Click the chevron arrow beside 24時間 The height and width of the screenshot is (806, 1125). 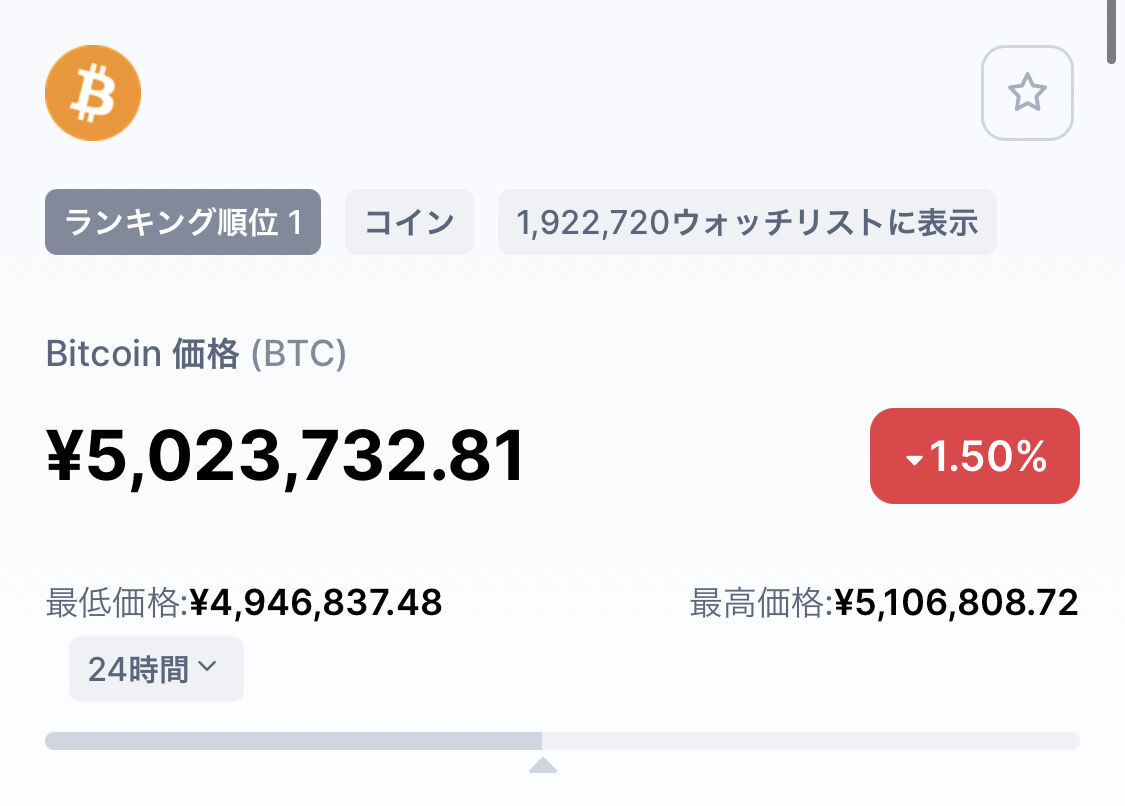tap(208, 667)
